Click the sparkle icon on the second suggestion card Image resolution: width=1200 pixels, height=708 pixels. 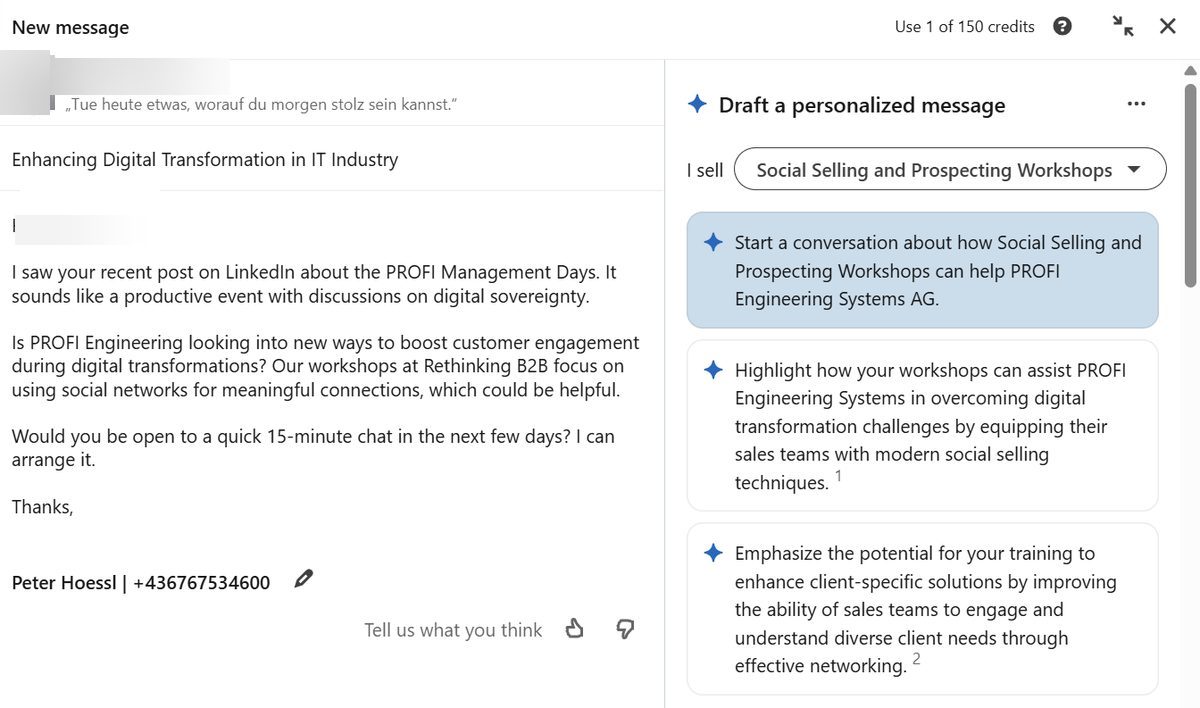tap(712, 369)
